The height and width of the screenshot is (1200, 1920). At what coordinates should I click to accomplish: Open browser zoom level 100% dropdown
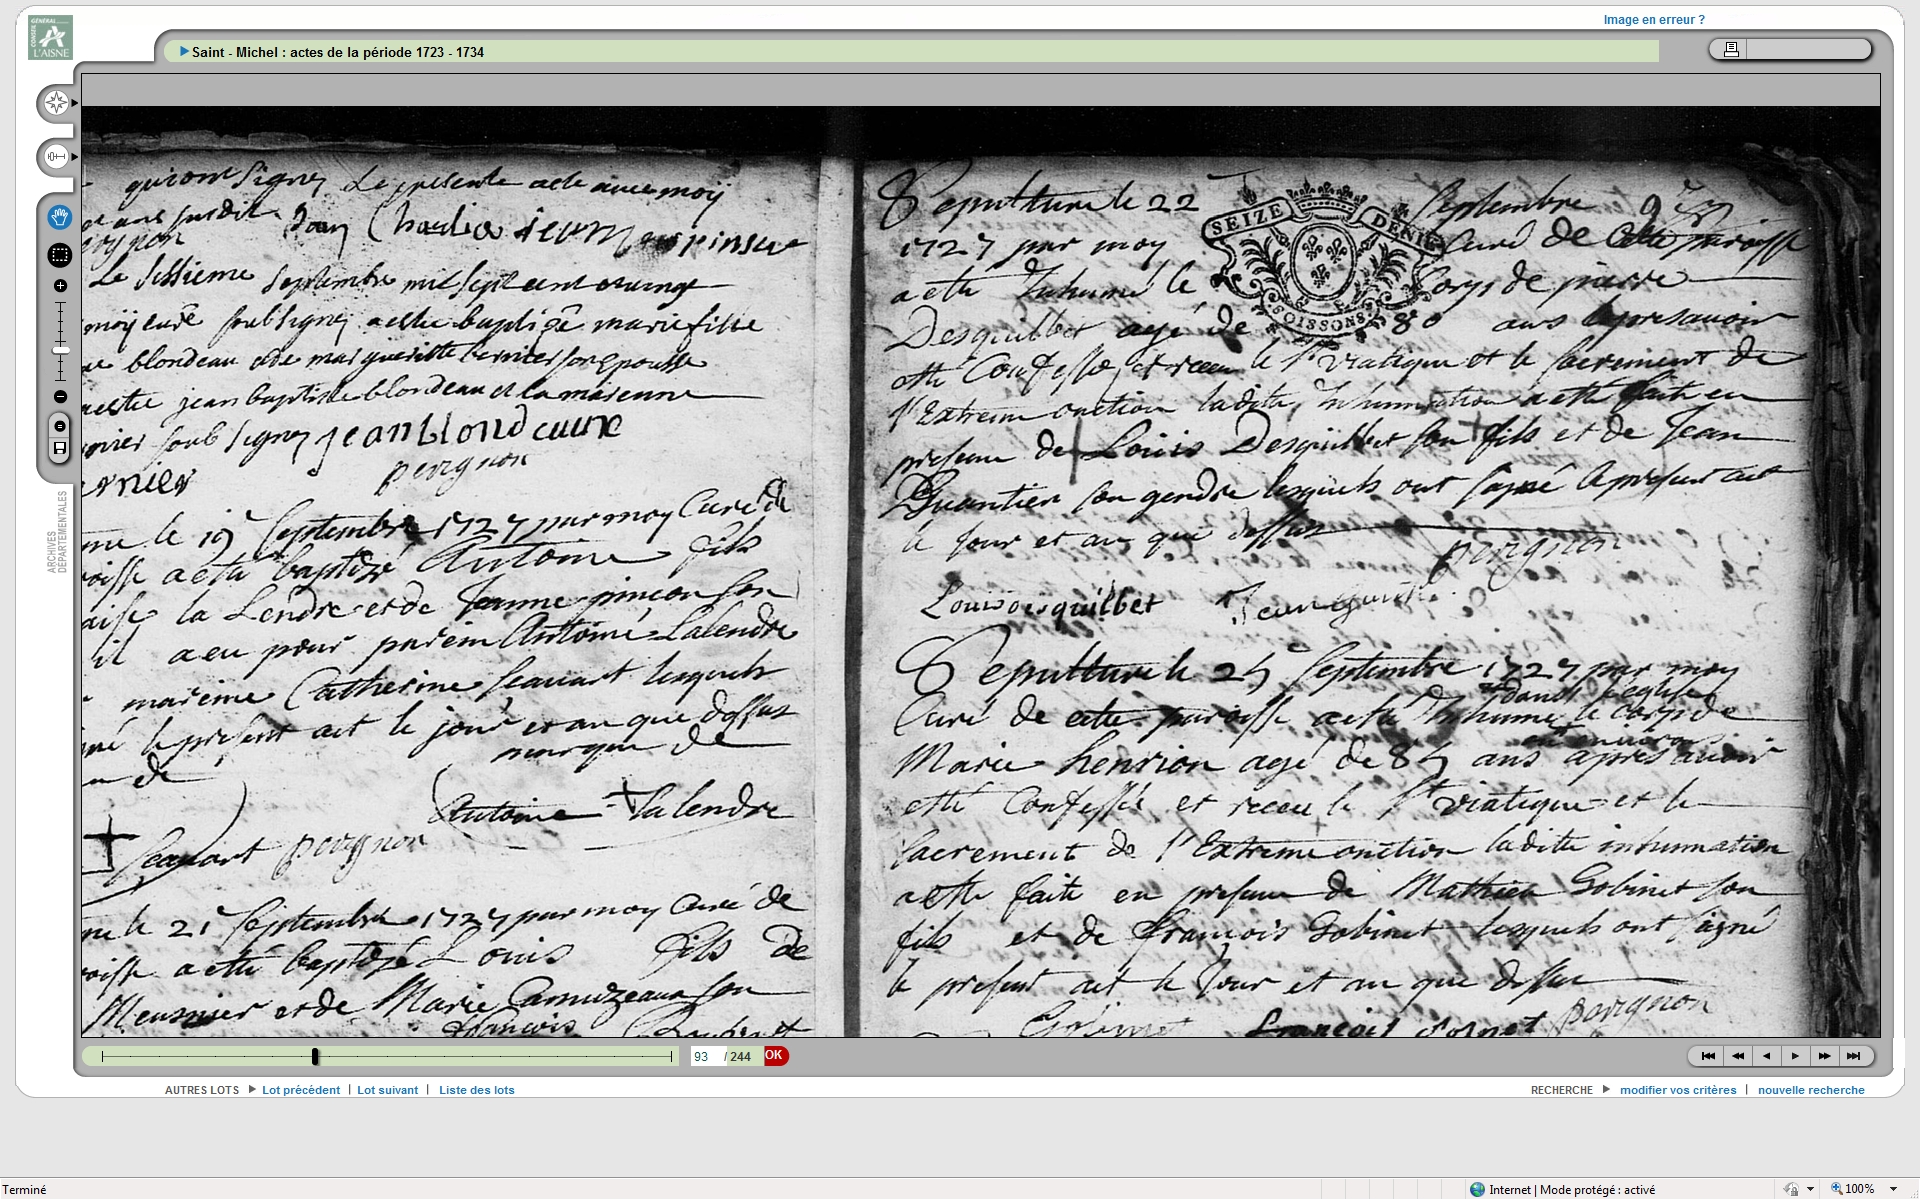pyautogui.click(x=1892, y=1189)
